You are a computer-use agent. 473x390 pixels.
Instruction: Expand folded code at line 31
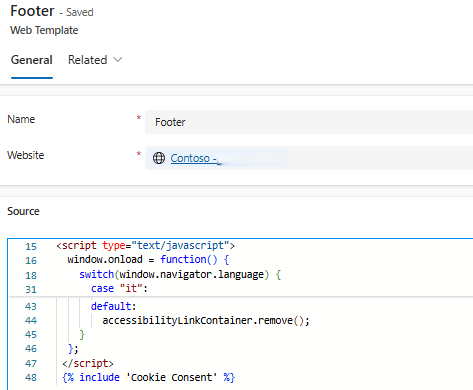[31, 289]
